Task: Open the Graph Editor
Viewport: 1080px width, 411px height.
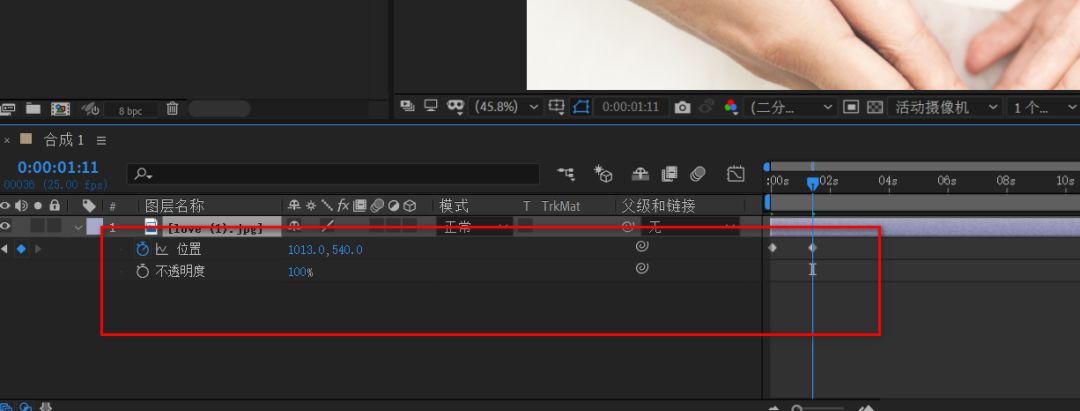Action: [x=736, y=174]
